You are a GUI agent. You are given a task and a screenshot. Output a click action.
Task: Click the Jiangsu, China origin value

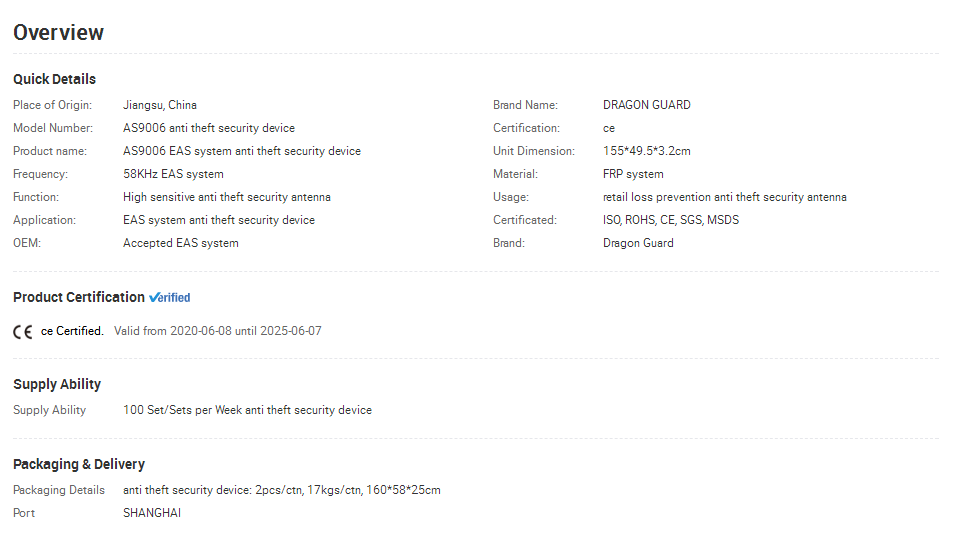[x=160, y=105]
